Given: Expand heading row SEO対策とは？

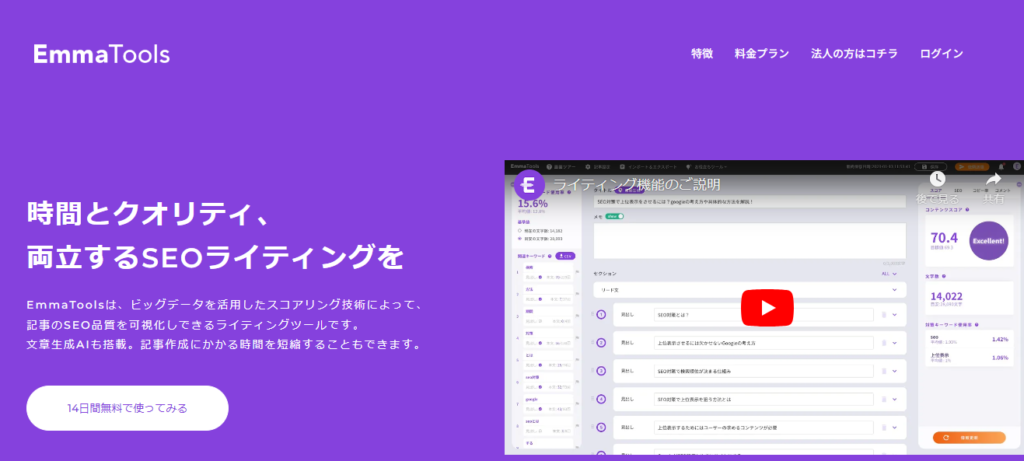Looking at the screenshot, I should click(895, 315).
